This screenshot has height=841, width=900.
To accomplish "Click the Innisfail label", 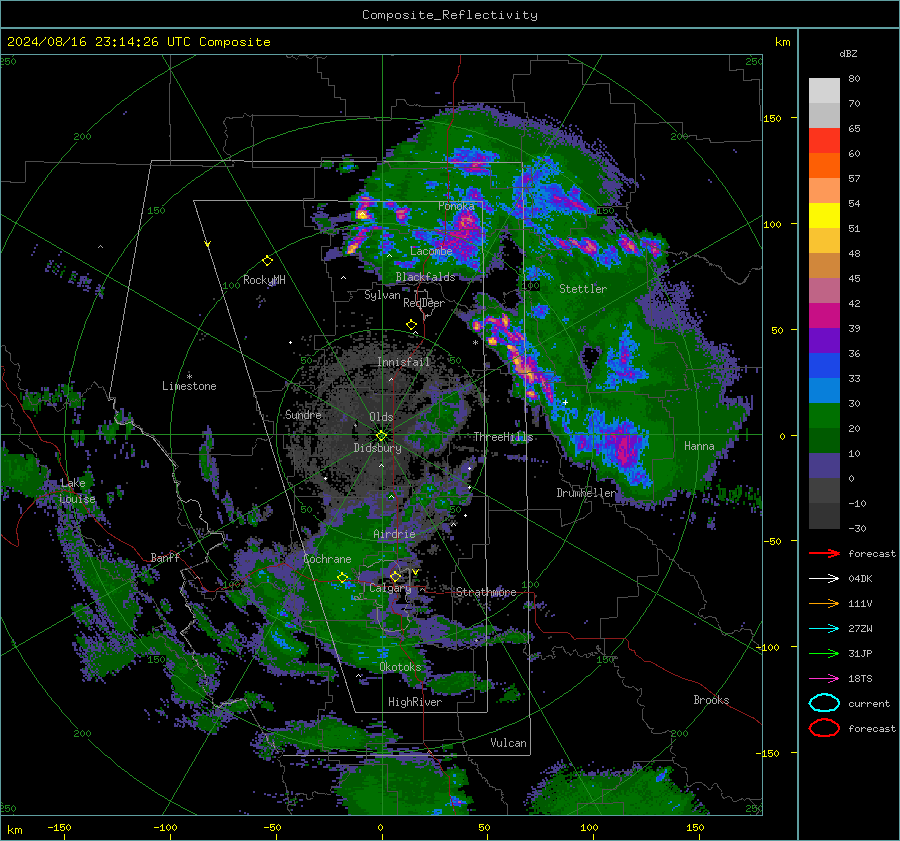I will click(403, 362).
